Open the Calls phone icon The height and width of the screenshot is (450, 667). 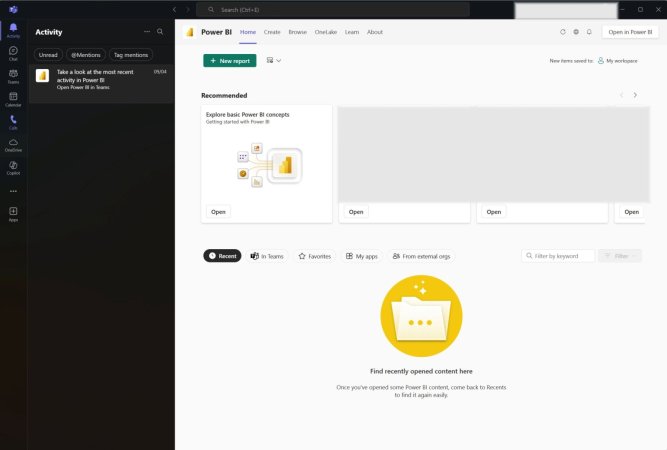tap(13, 122)
